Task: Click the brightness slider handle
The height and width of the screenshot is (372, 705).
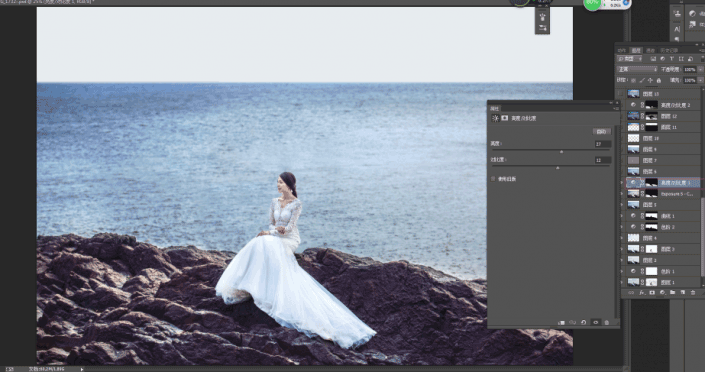Action: (x=562, y=152)
